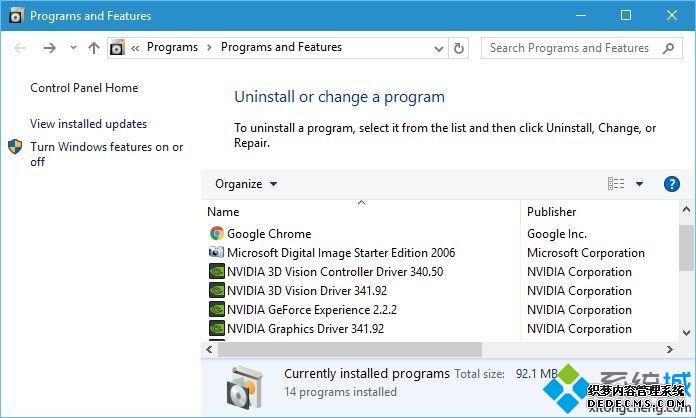Select Programs and Features breadcrumb
This screenshot has width=696, height=418.
pos(281,47)
